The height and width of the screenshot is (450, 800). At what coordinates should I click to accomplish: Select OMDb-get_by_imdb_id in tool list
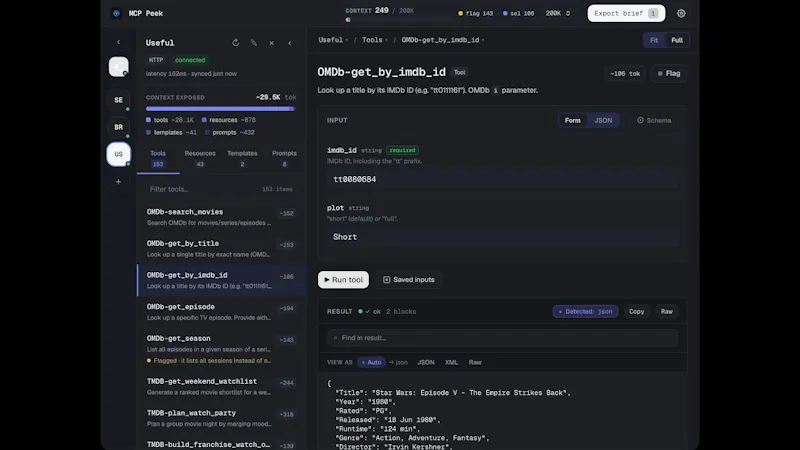click(x=221, y=280)
